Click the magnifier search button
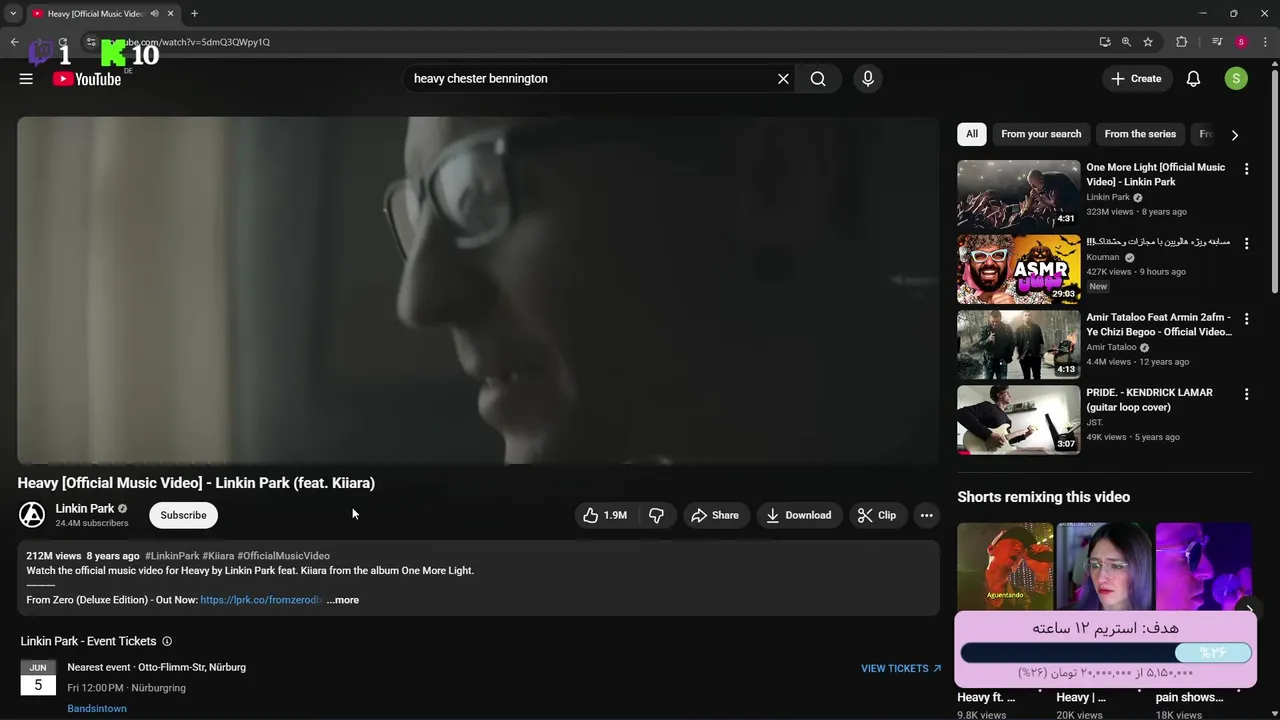This screenshot has width=1280, height=720. pyautogui.click(x=818, y=79)
